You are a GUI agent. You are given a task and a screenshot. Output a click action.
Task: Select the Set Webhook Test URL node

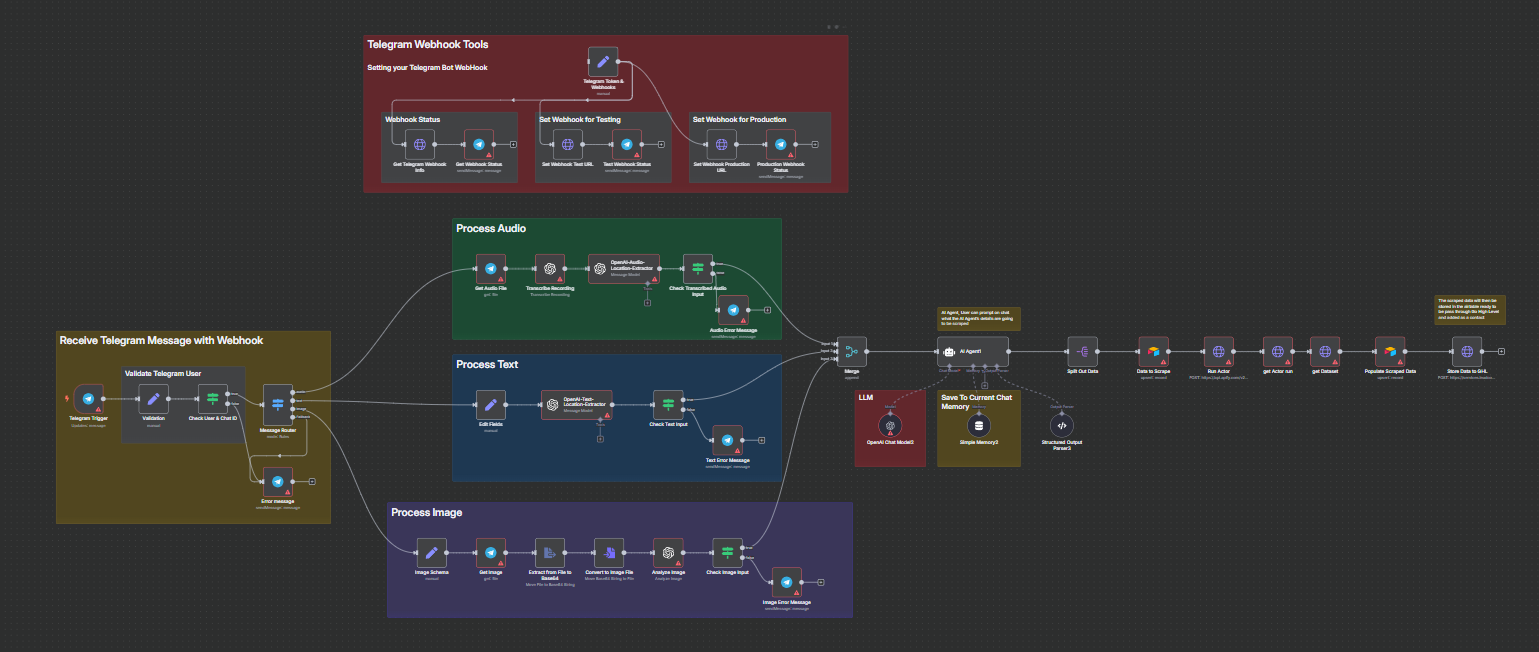567,145
